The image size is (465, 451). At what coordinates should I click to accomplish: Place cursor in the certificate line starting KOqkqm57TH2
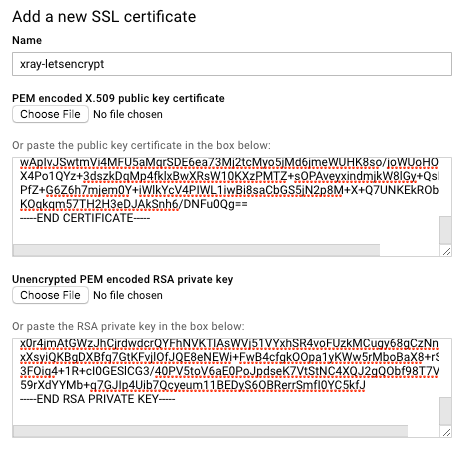coord(134,204)
